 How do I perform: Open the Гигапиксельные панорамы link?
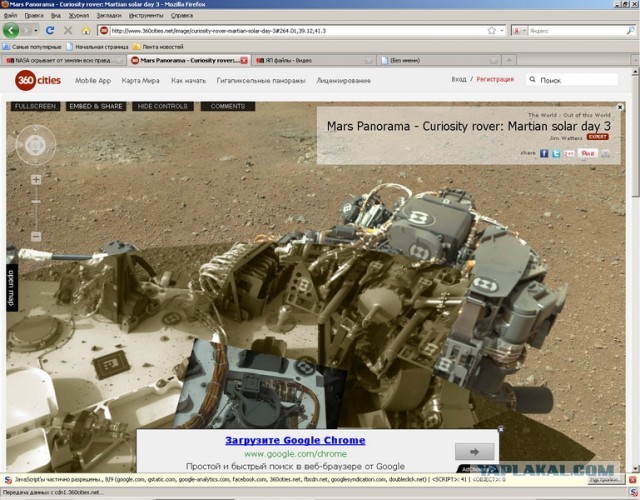(261, 81)
